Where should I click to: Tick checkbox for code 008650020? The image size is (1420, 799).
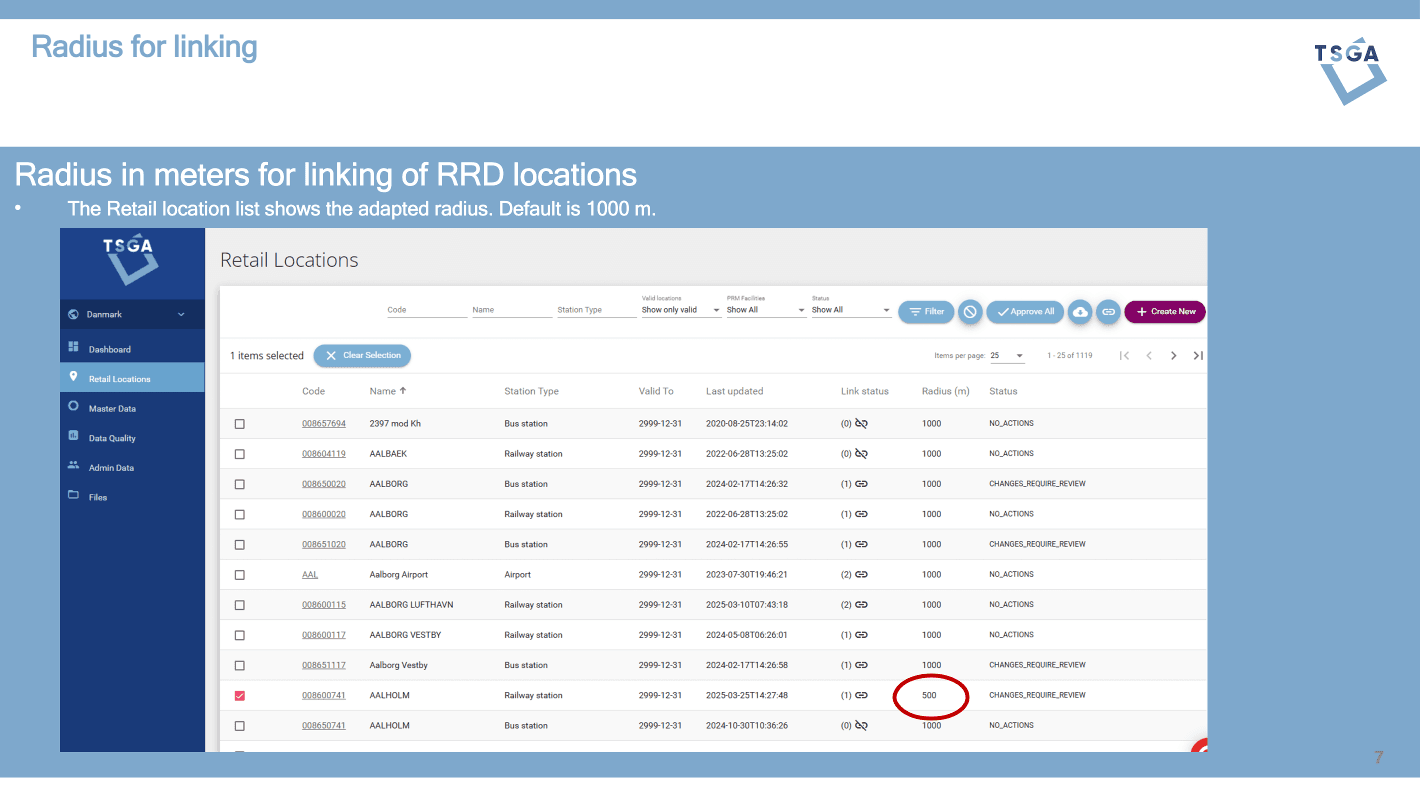(x=239, y=484)
